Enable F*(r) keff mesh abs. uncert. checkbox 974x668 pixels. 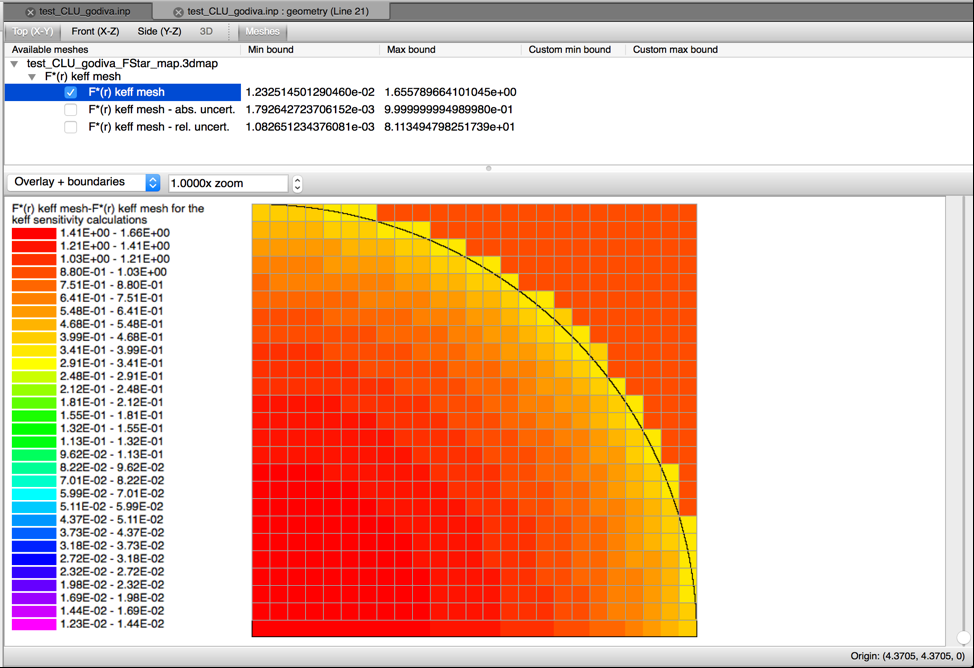(71, 109)
